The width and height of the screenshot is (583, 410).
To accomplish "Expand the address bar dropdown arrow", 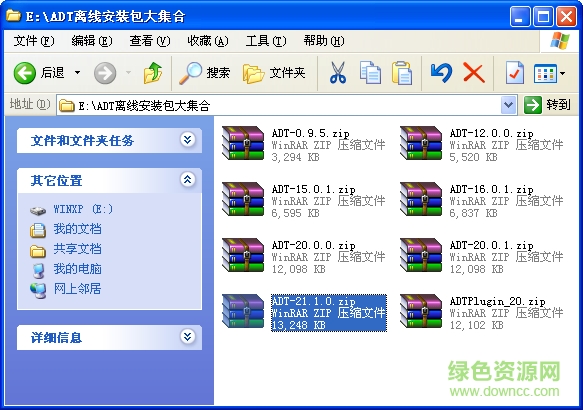I will [x=508, y=105].
